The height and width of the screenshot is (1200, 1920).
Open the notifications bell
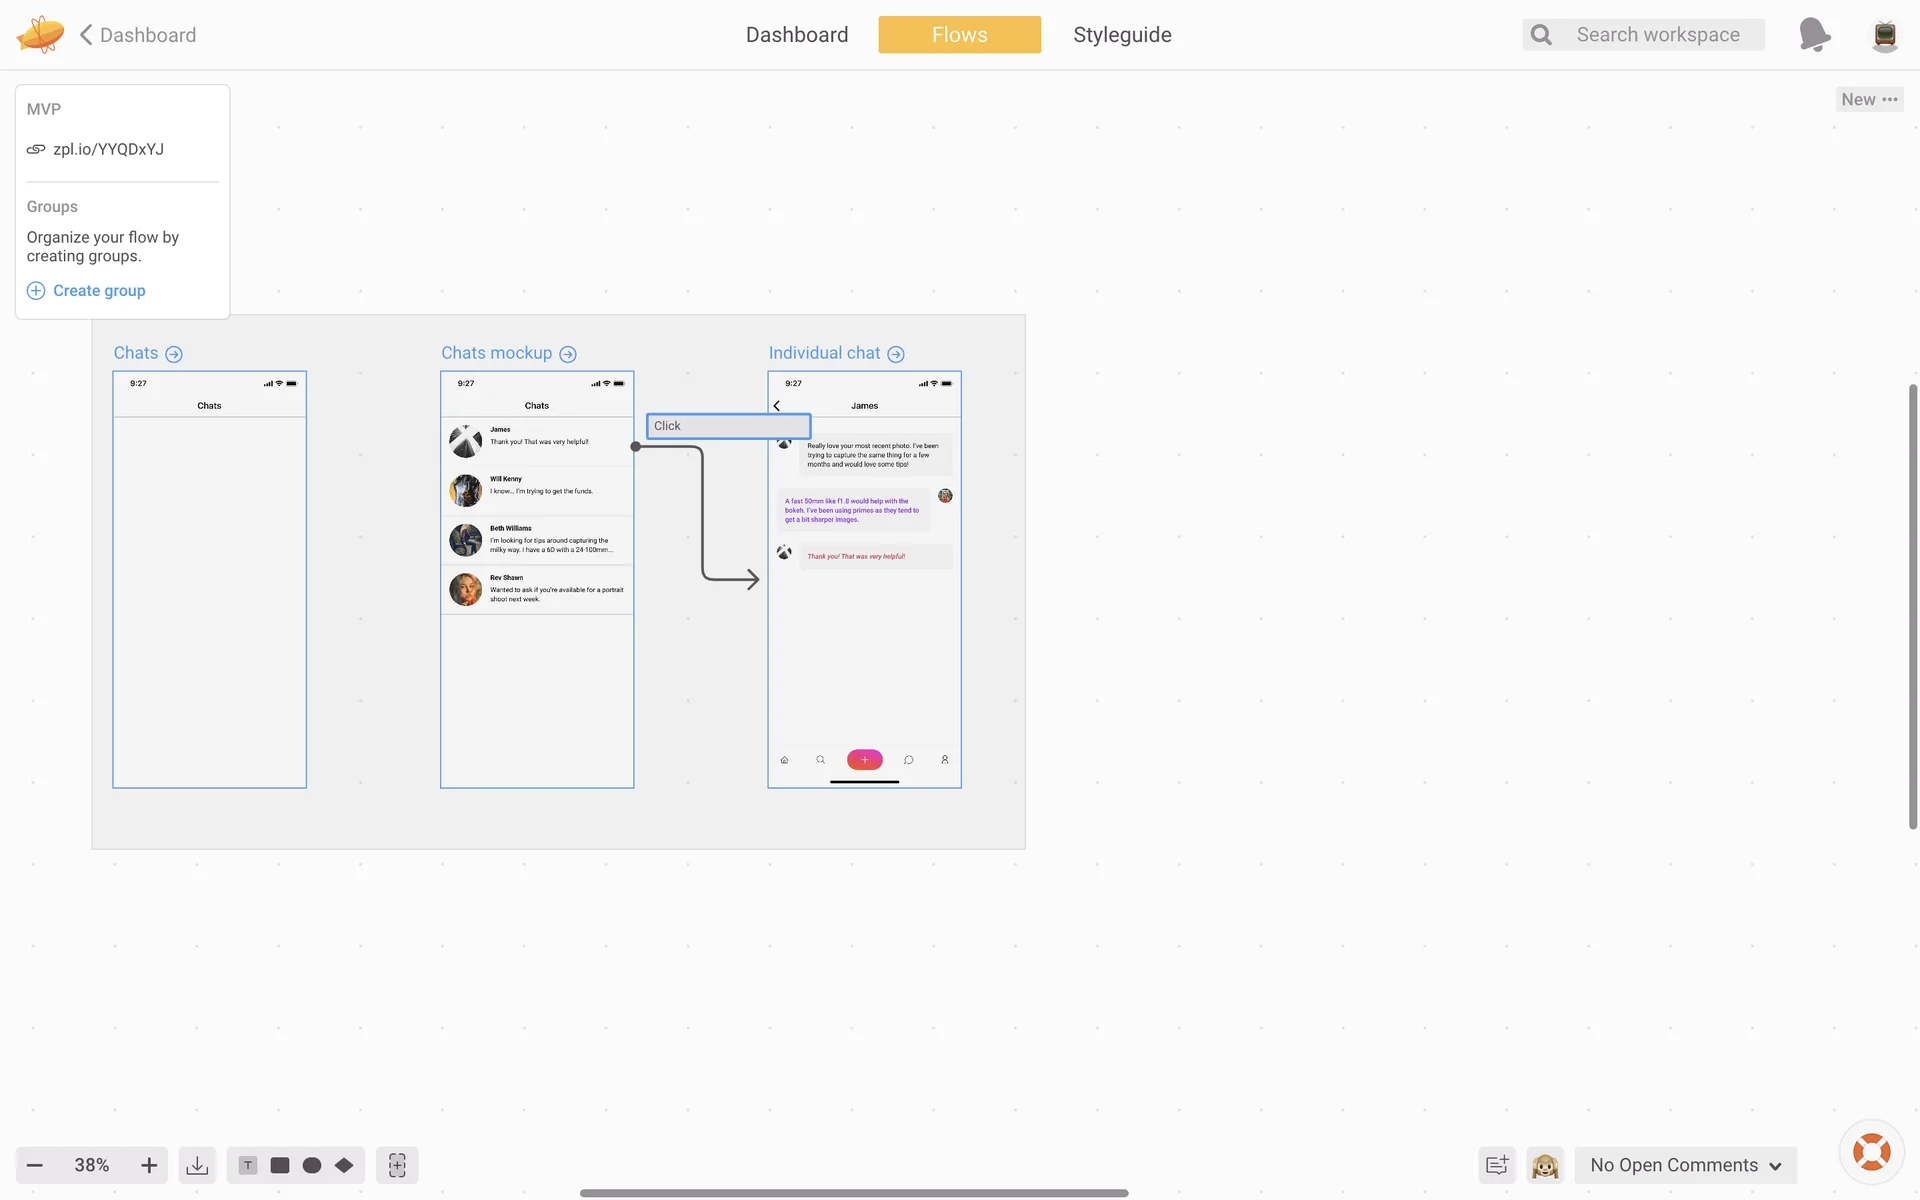click(x=1814, y=35)
